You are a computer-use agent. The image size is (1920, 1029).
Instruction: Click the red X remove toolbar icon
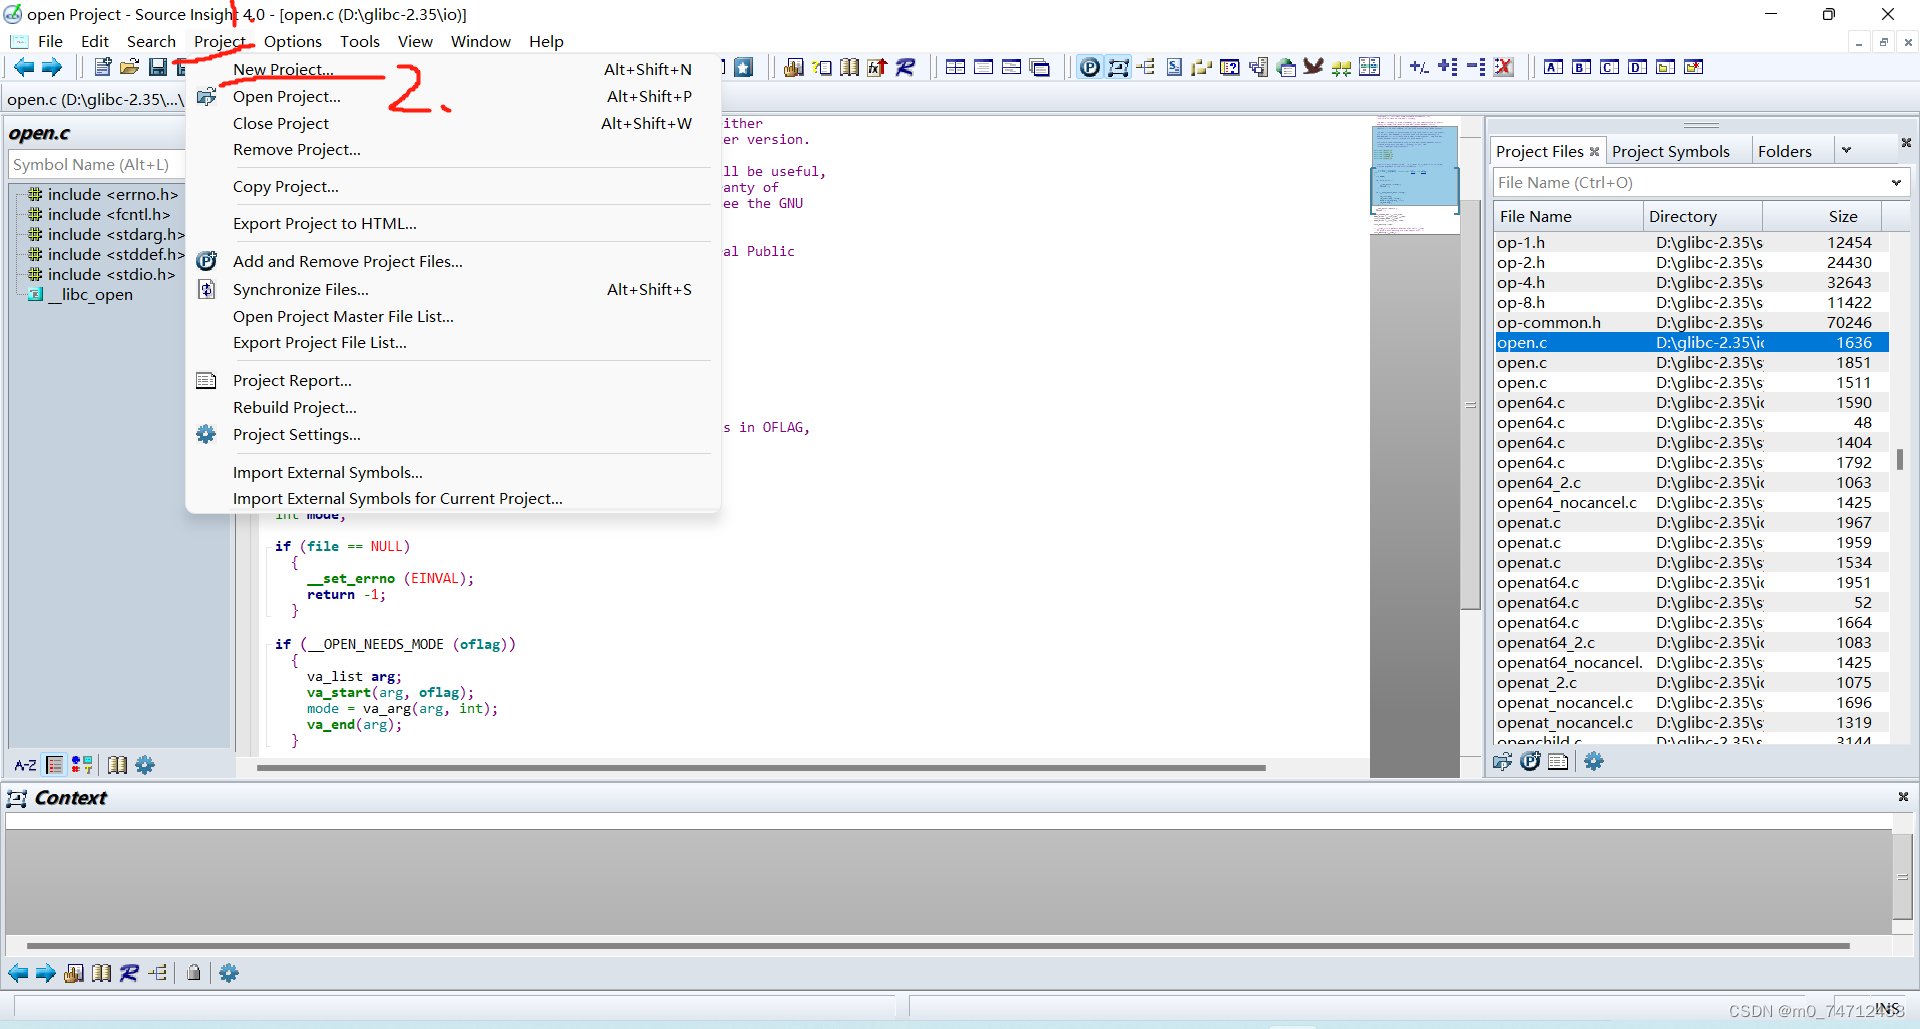pos(1504,67)
